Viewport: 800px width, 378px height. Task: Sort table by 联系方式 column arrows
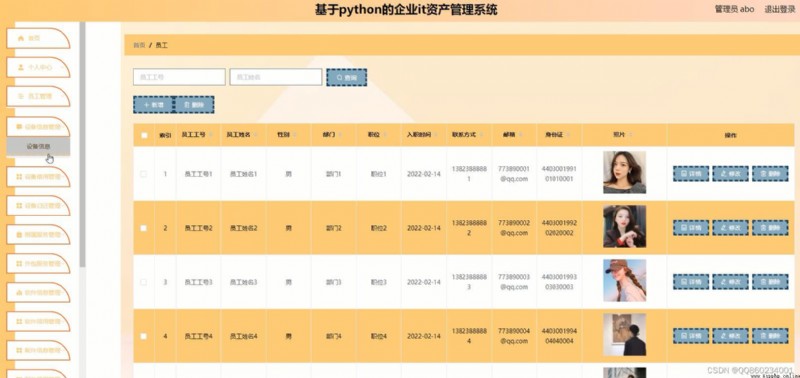pyautogui.click(x=481, y=135)
